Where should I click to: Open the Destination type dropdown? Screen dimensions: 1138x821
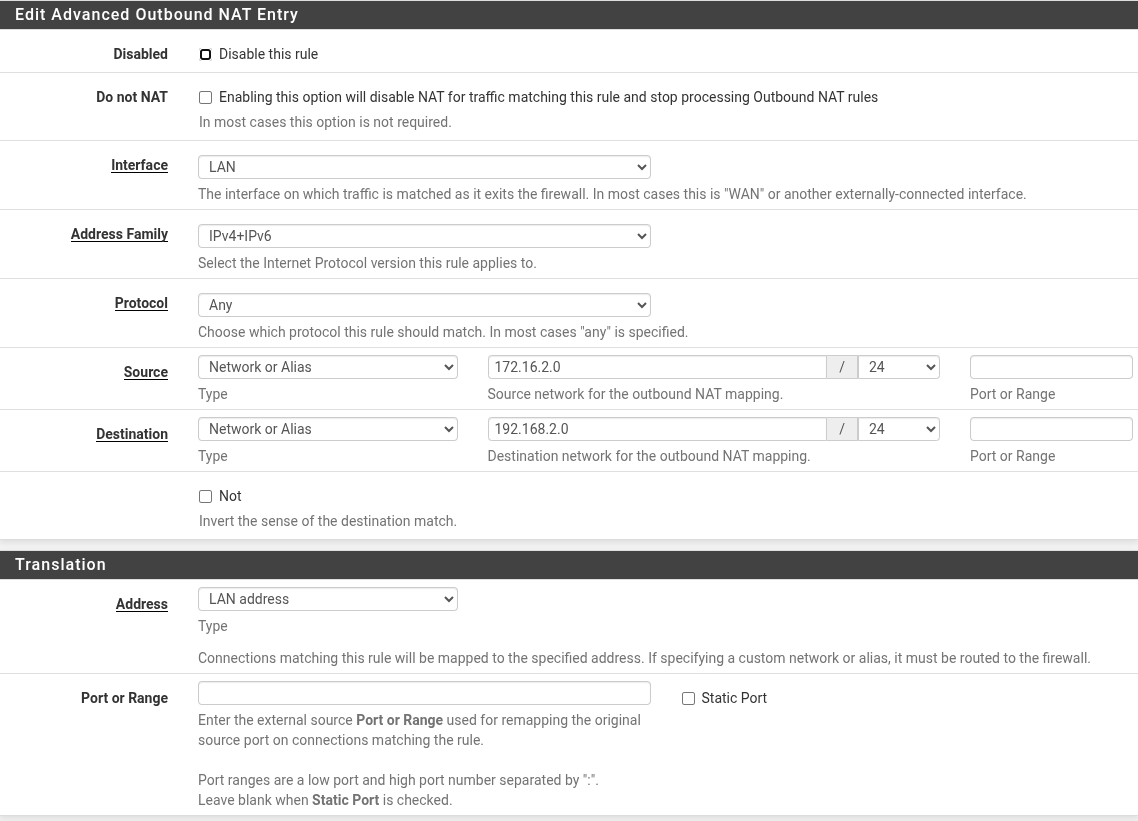tap(327, 429)
